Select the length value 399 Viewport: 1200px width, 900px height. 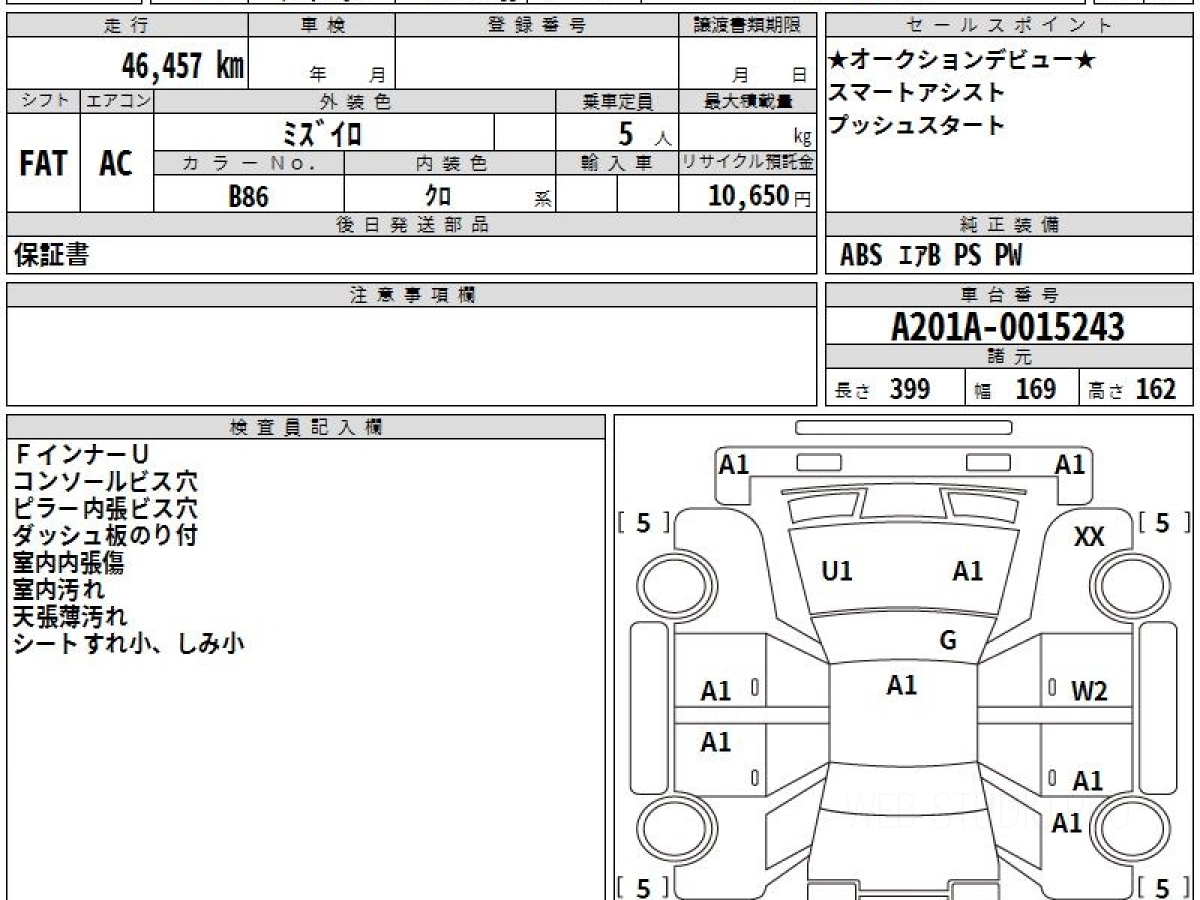(x=911, y=389)
